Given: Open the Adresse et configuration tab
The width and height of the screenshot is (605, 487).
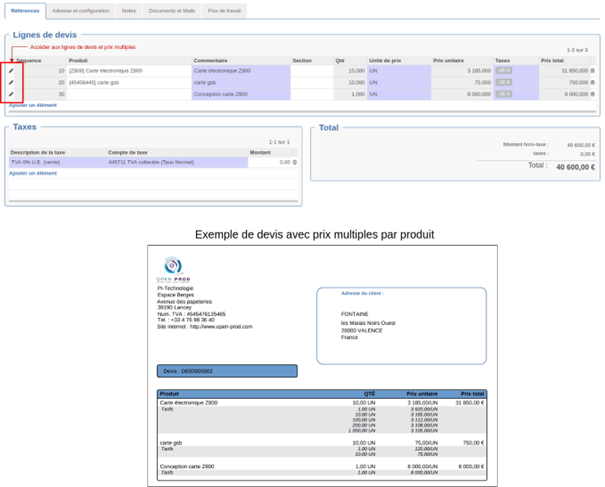Looking at the screenshot, I should (81, 11).
